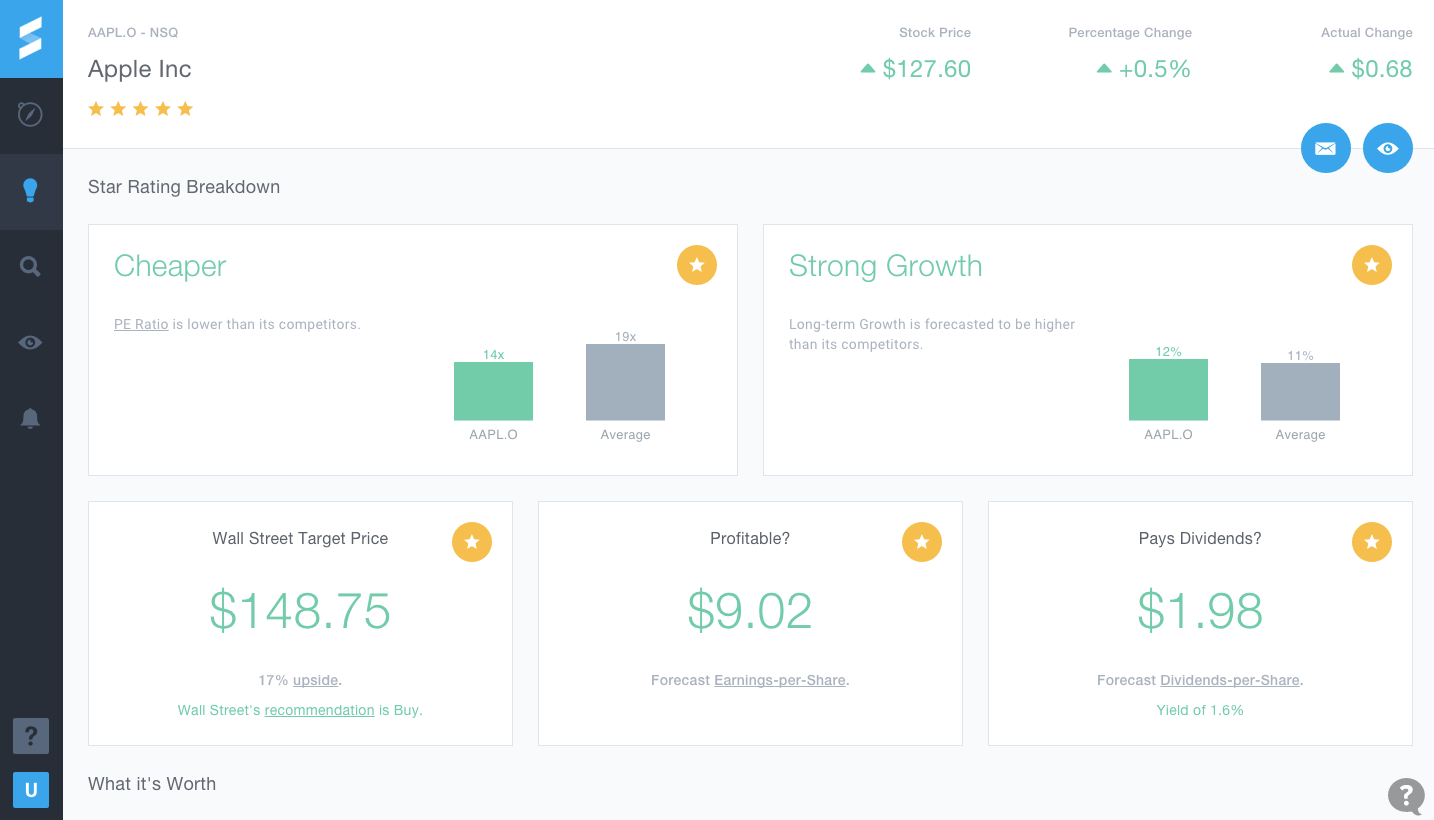Click the gray Average 11% growth bar

click(1300, 392)
